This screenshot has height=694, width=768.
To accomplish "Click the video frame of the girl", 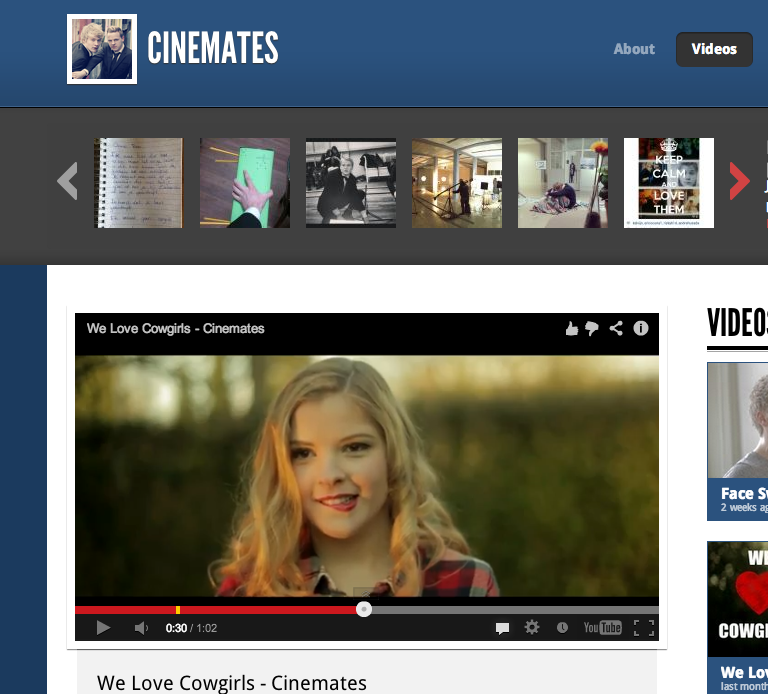I will coord(366,476).
